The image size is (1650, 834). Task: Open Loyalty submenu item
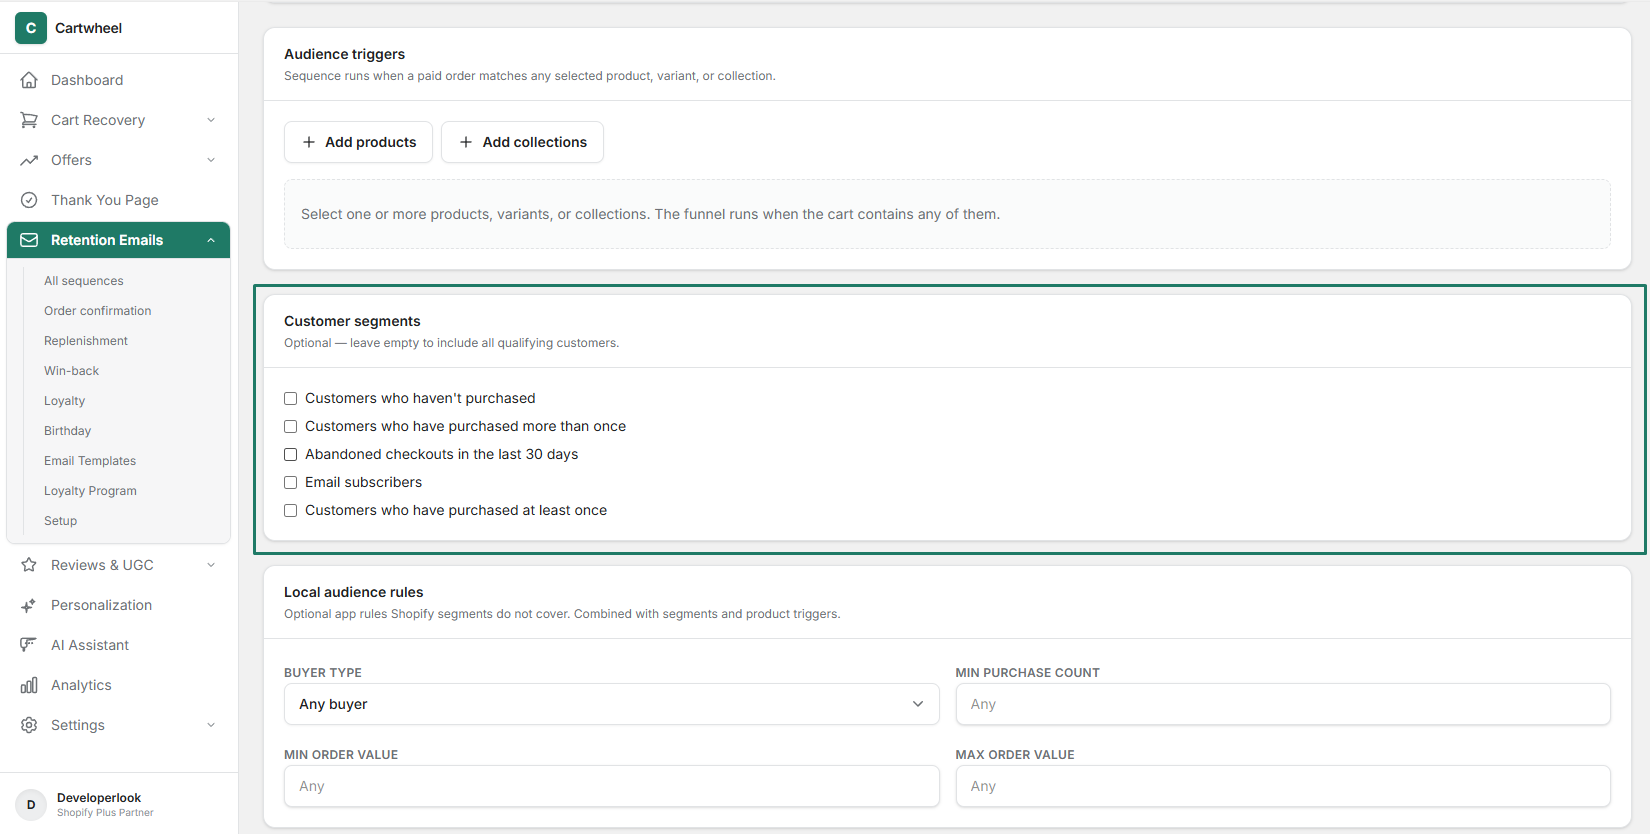point(64,401)
